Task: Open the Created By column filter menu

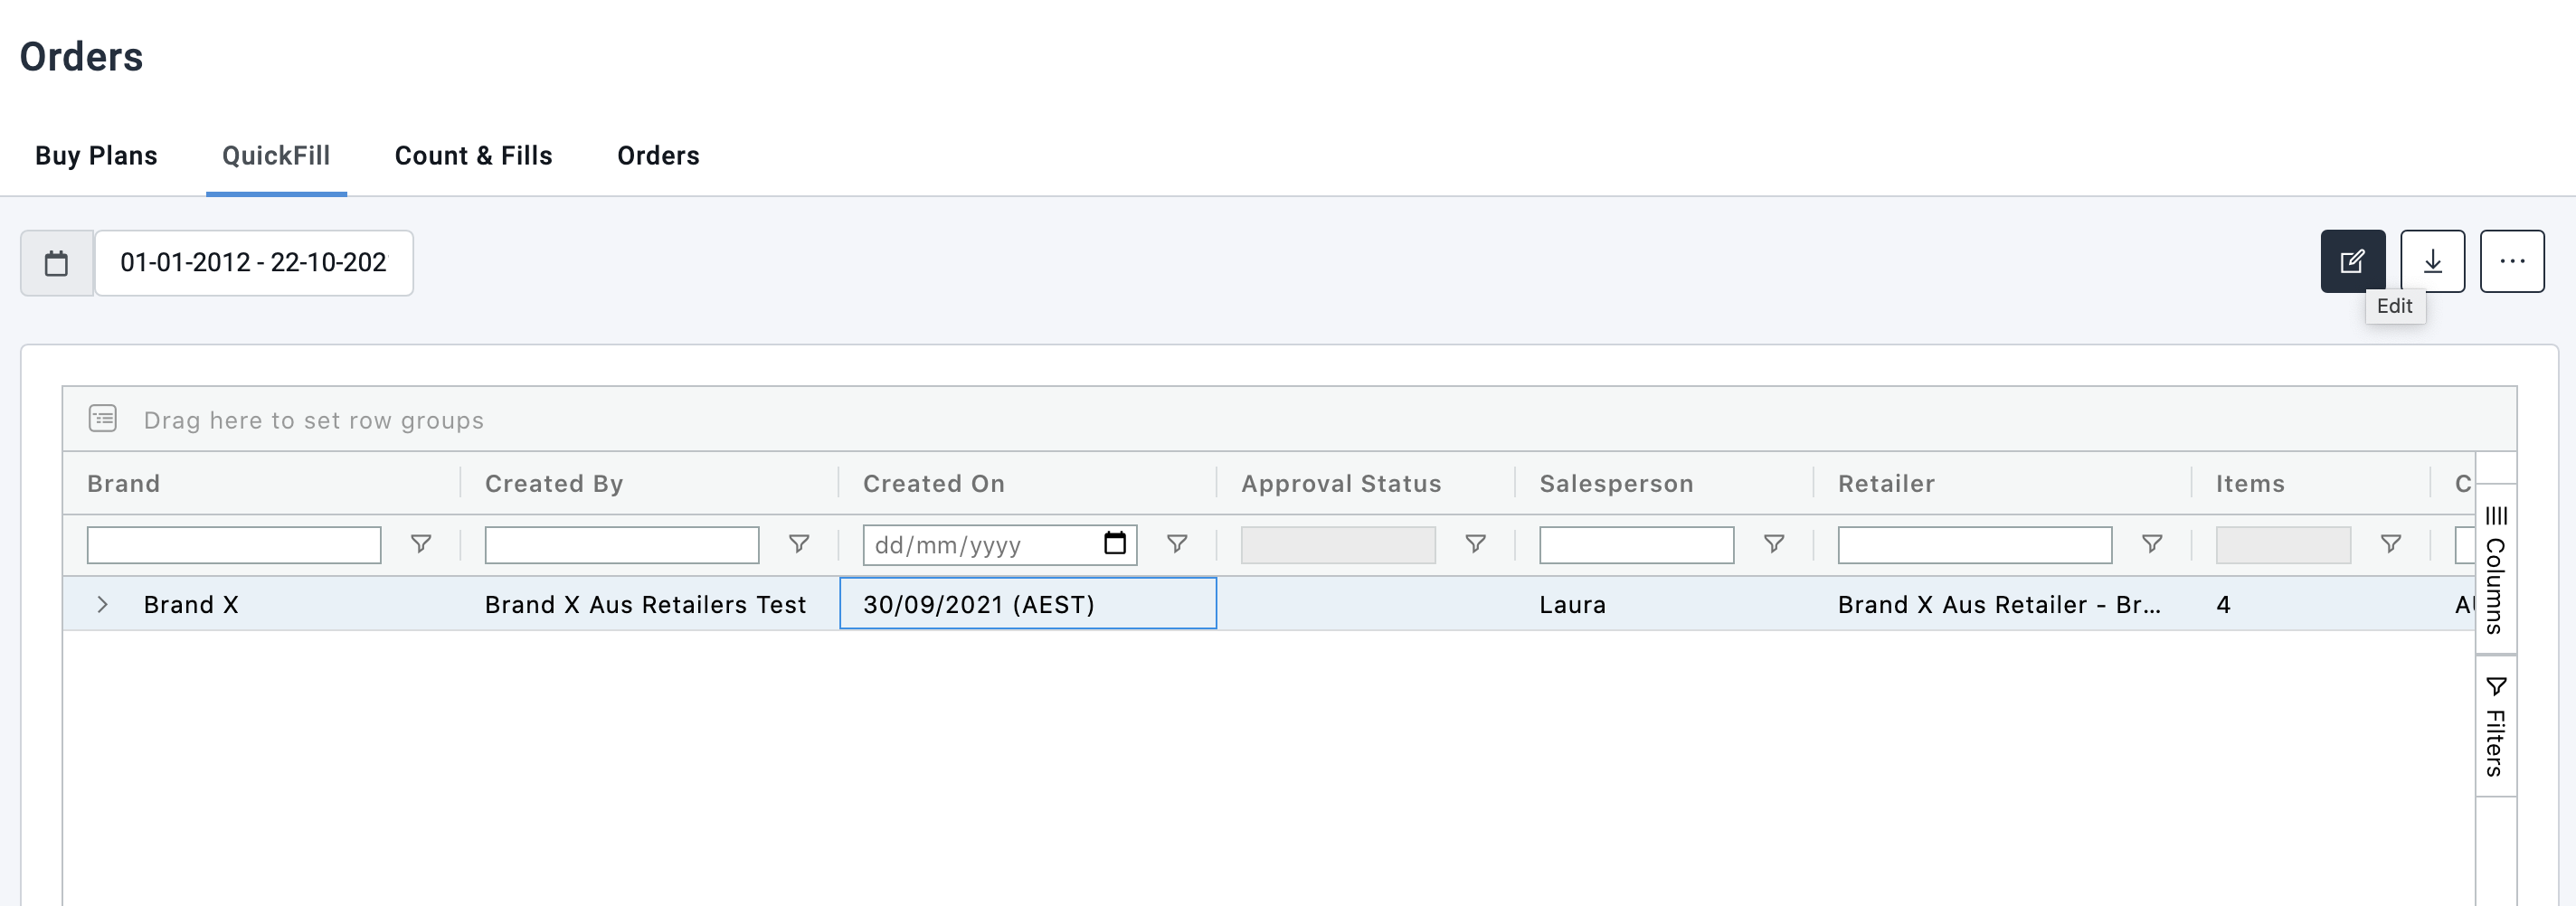Action: coord(798,545)
